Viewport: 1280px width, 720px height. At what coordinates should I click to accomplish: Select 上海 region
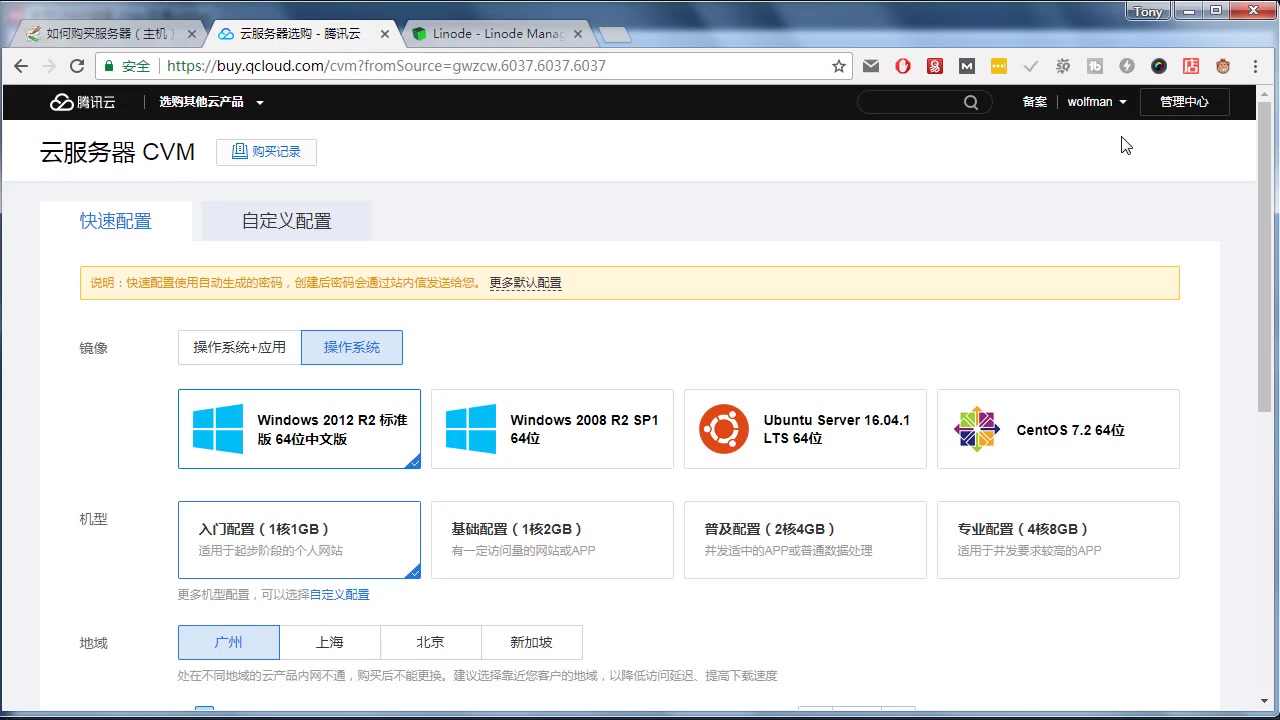(x=330, y=642)
